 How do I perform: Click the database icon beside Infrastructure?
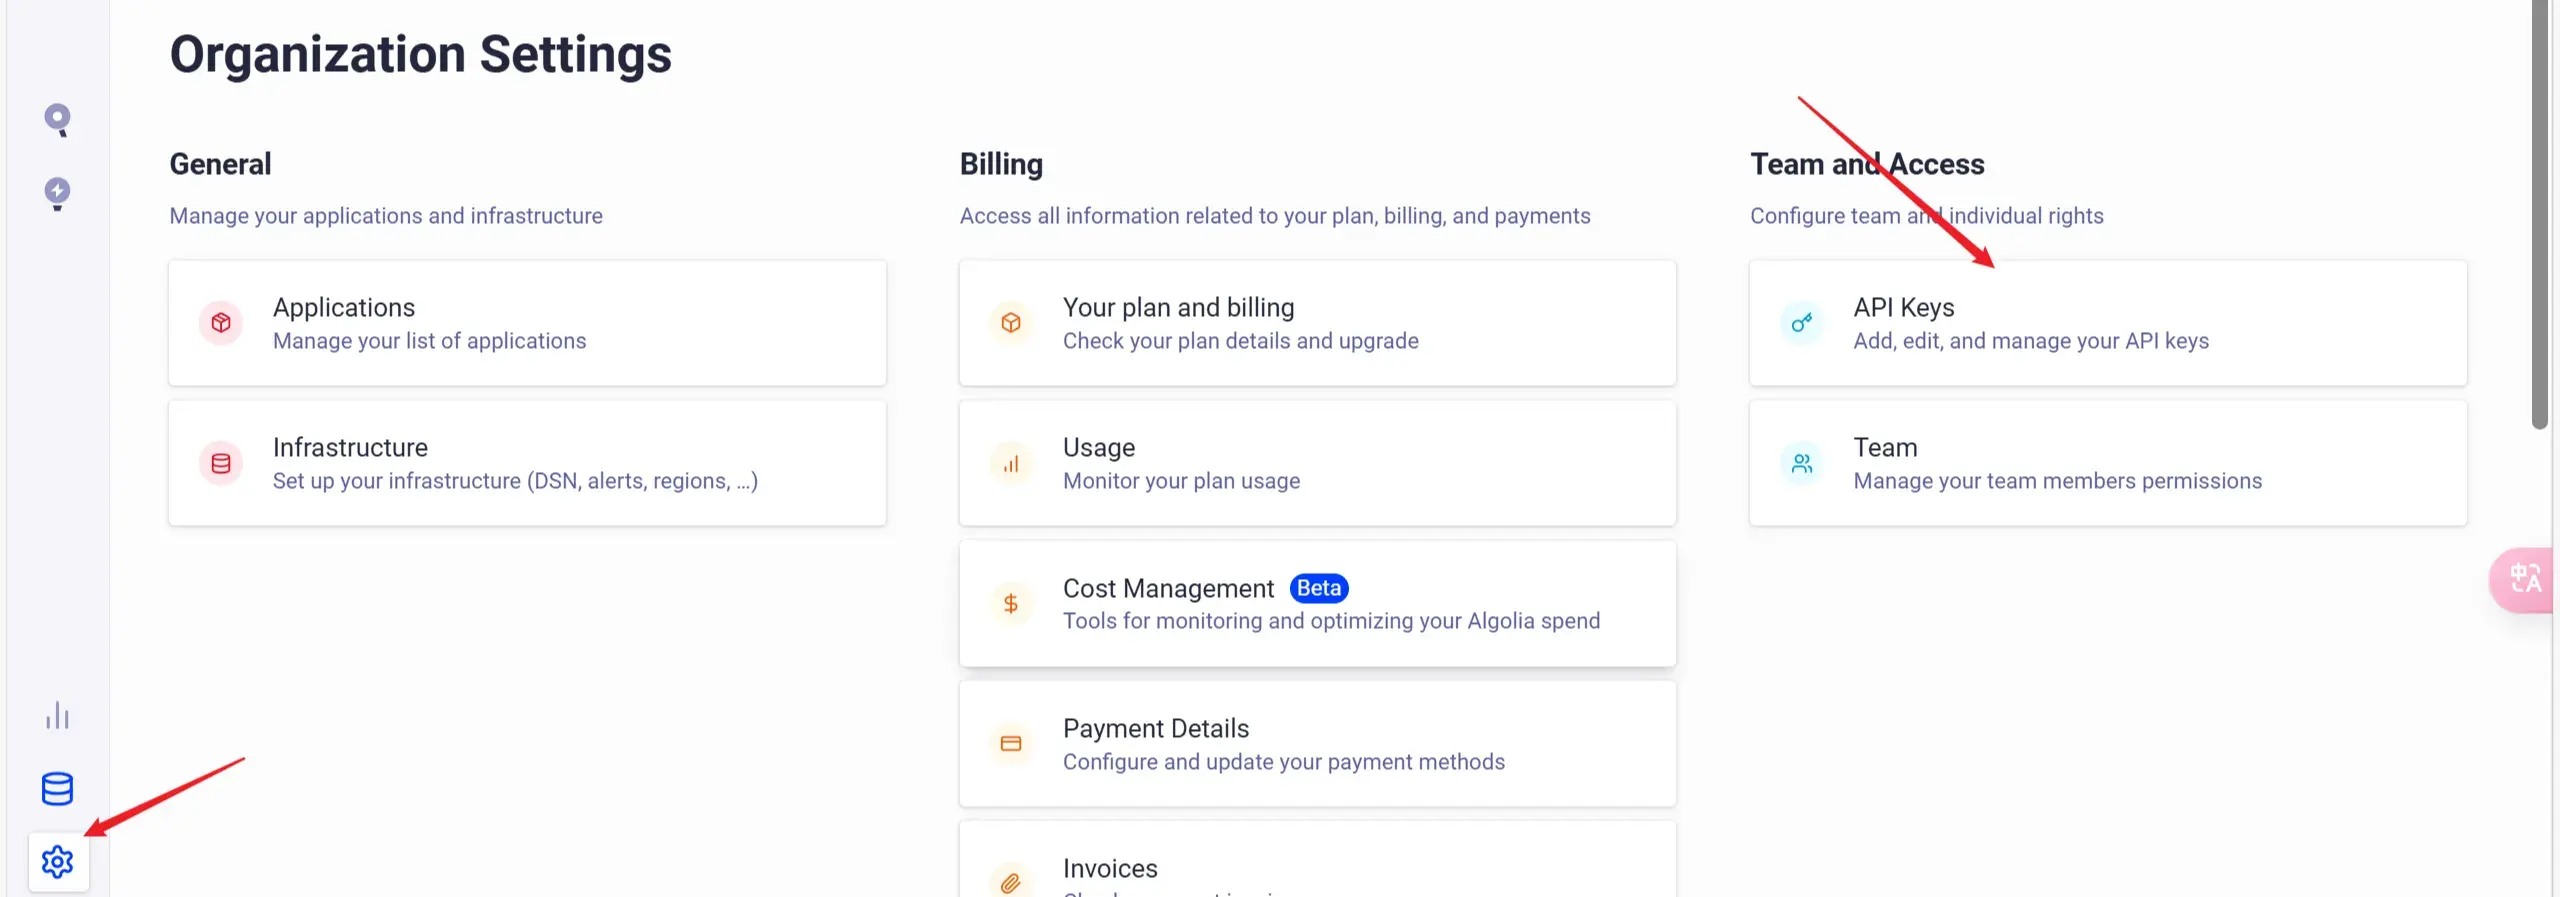pyautogui.click(x=221, y=463)
